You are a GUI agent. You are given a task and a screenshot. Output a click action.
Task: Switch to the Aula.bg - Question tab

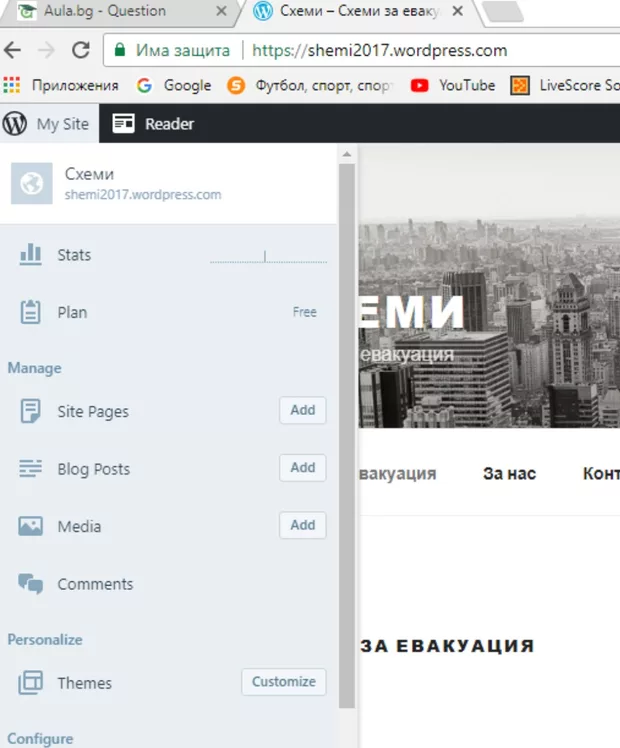119,11
